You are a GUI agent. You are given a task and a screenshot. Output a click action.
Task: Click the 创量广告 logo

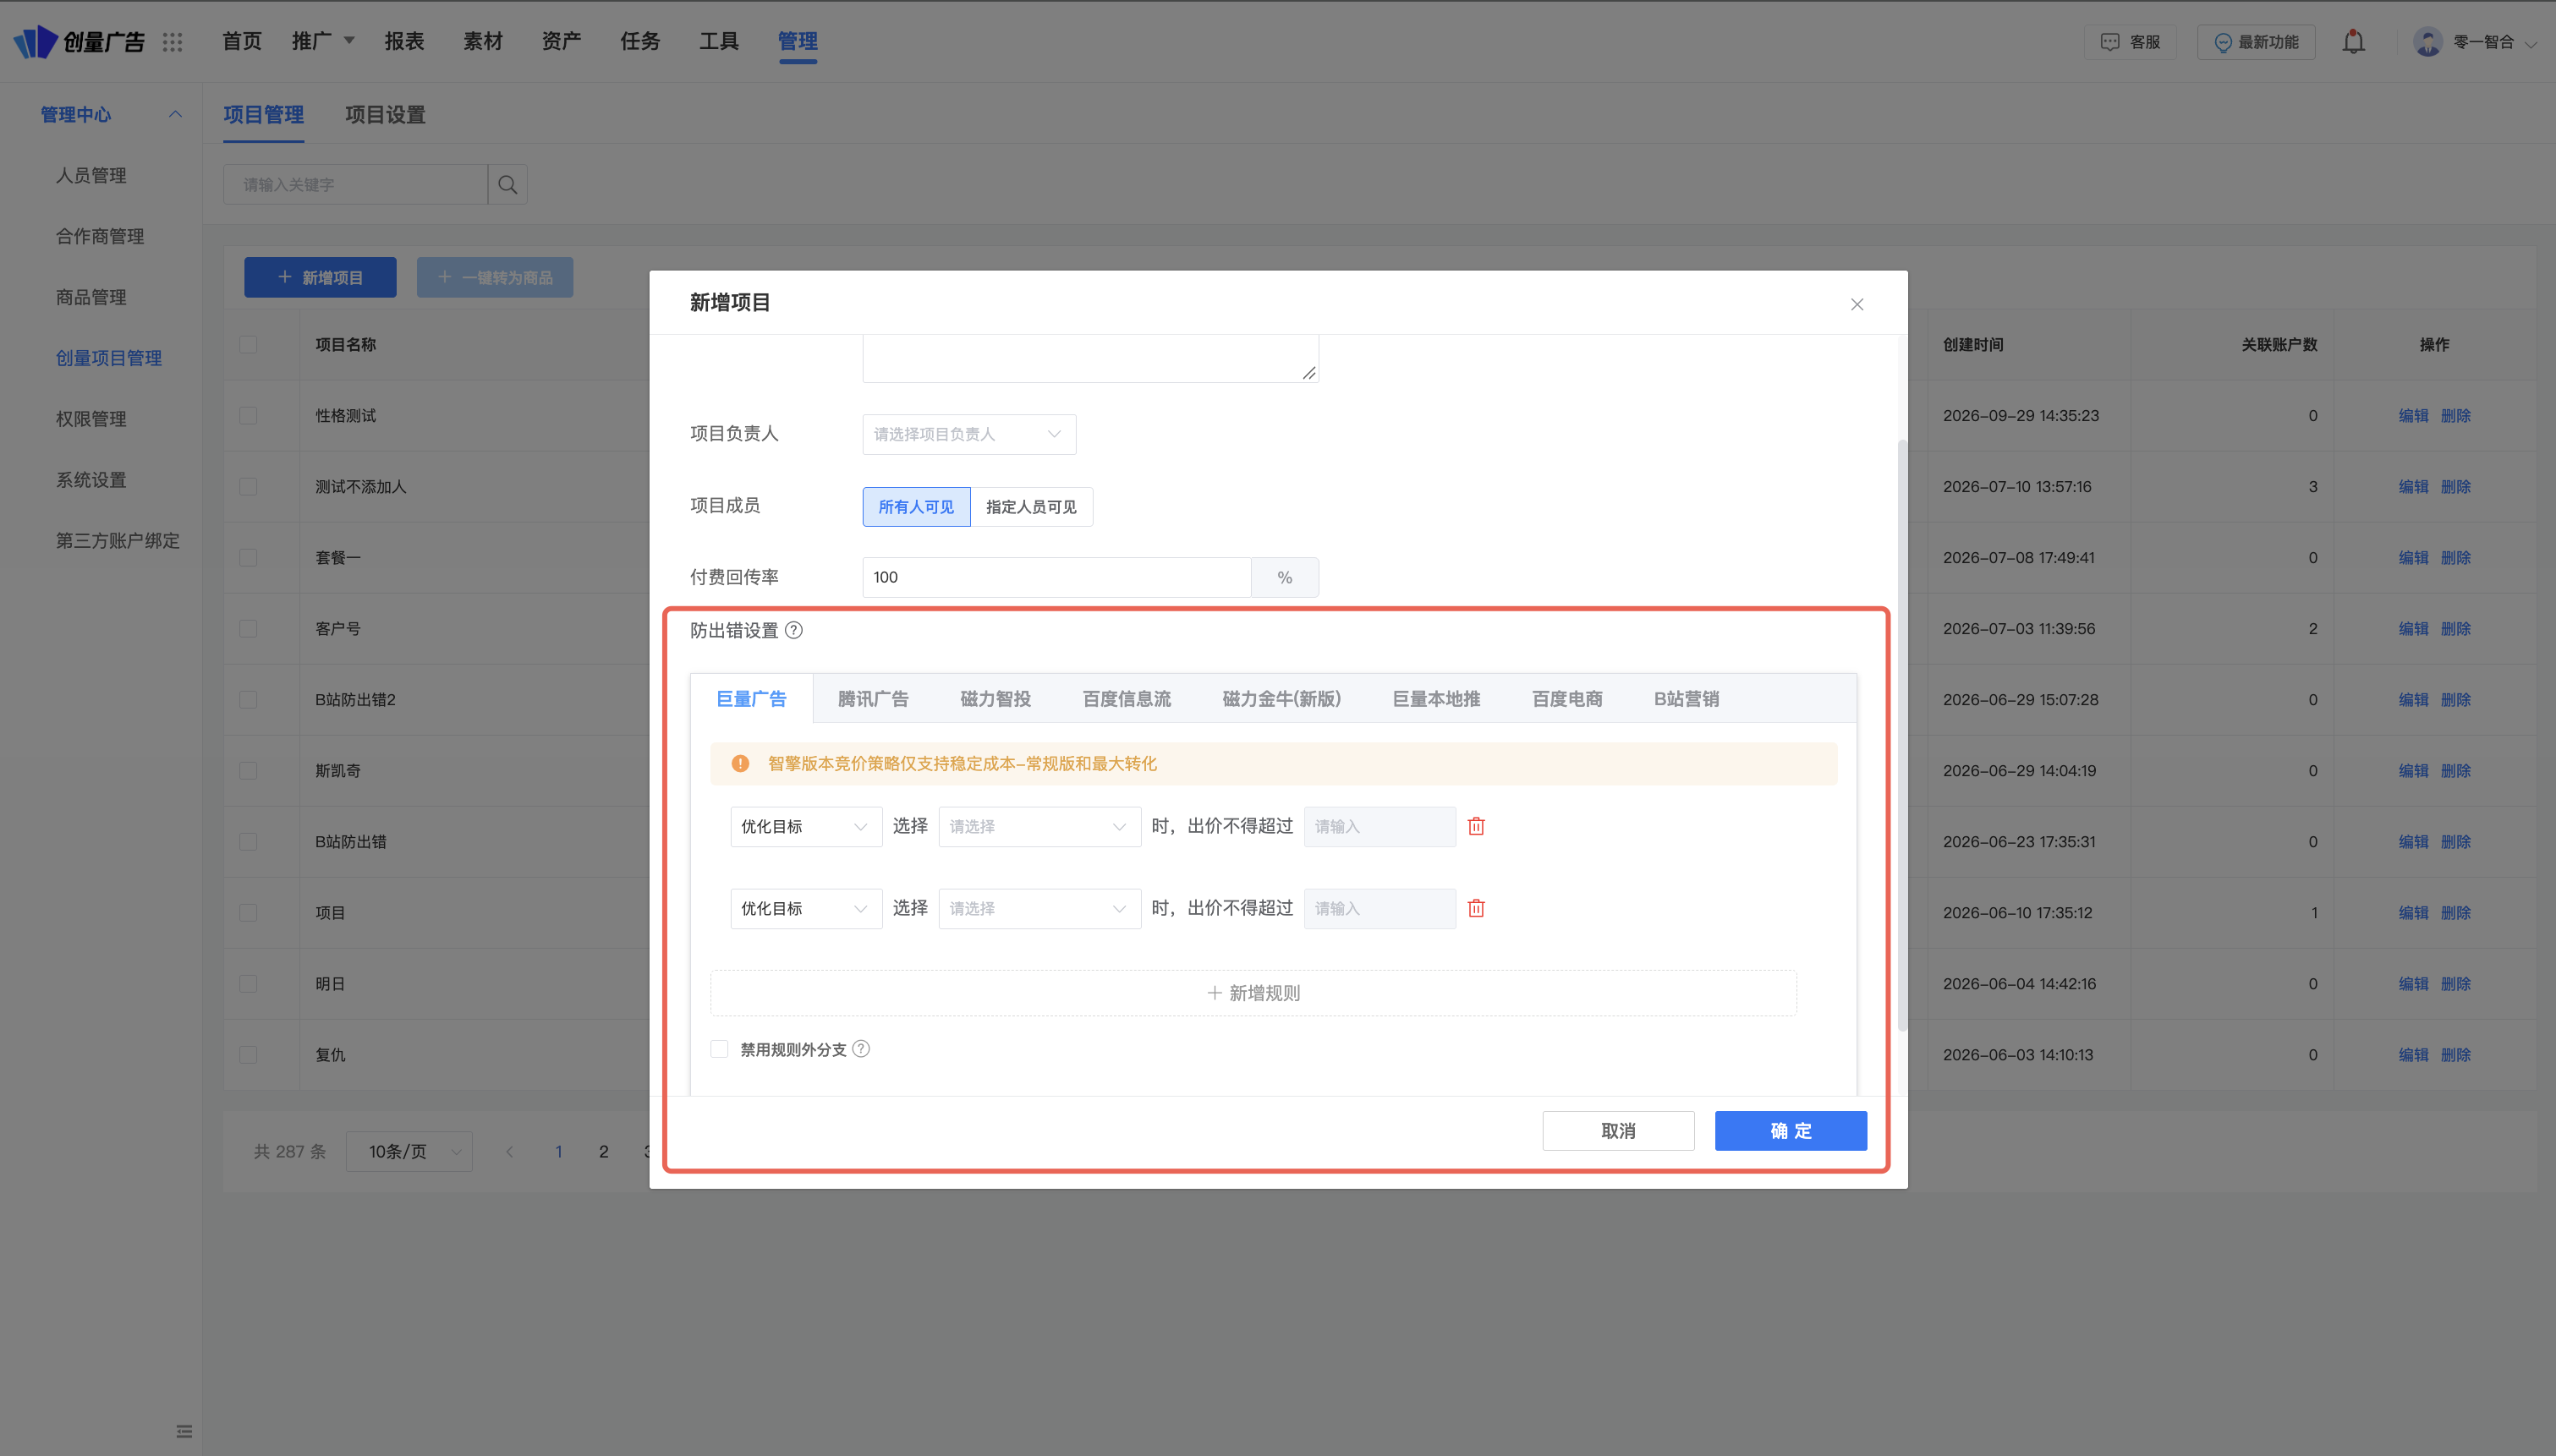(x=78, y=42)
